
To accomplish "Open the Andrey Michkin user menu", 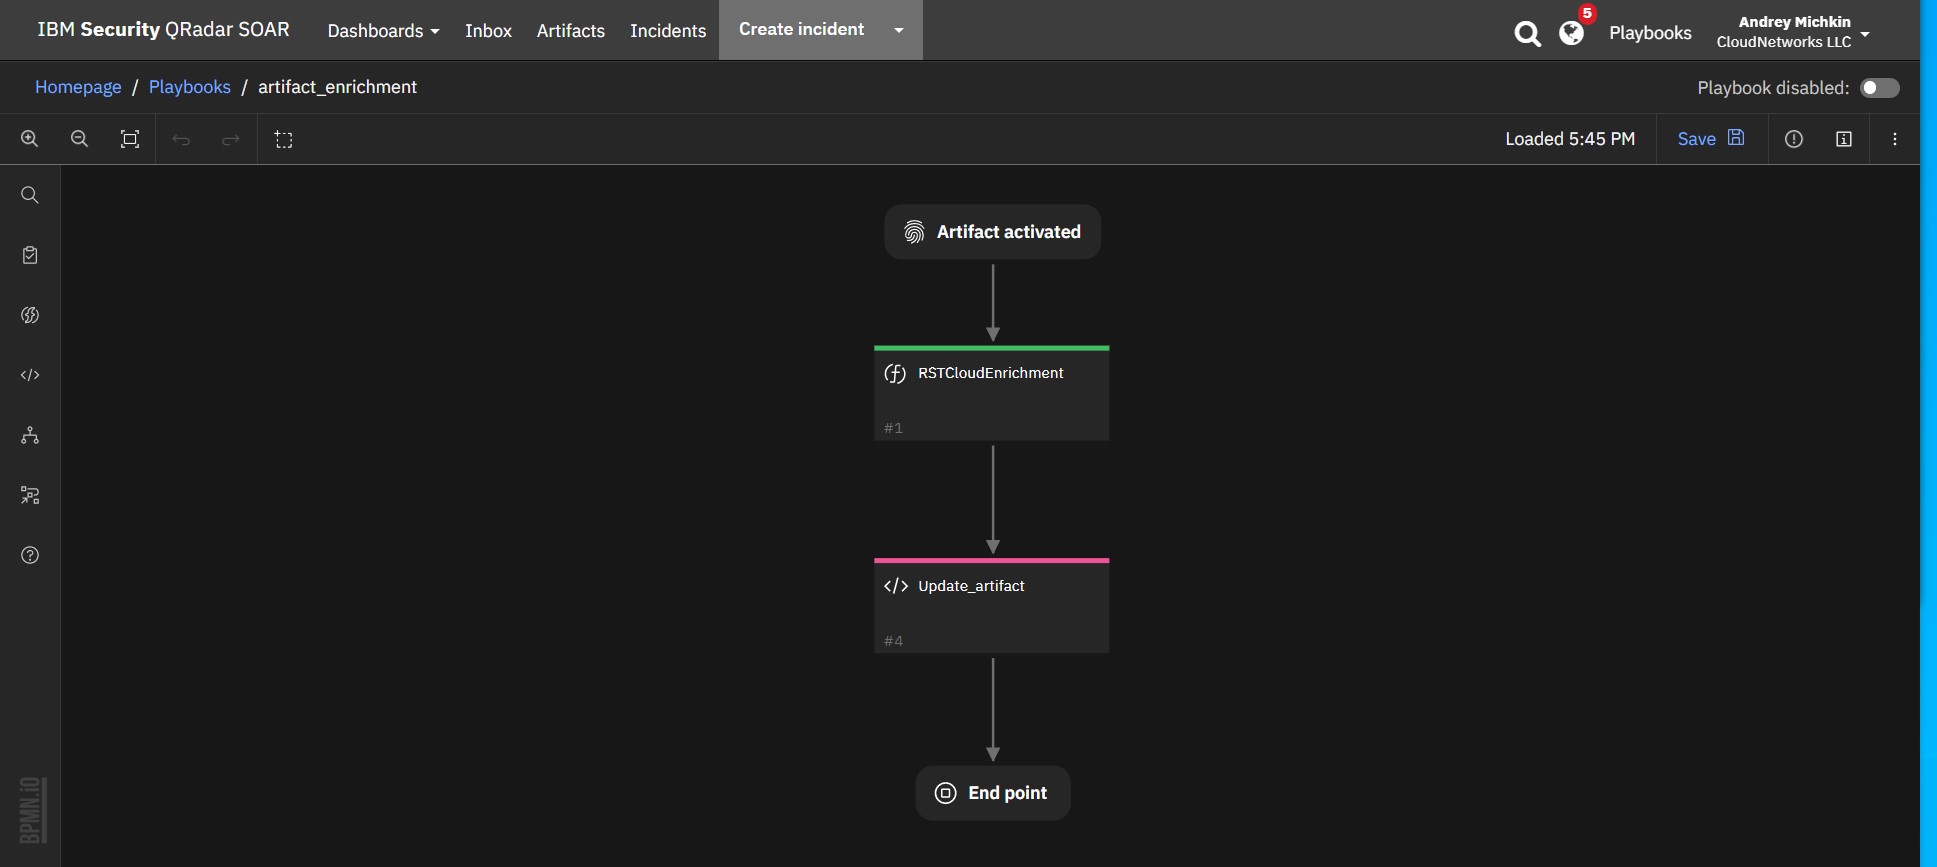I will pos(1792,32).
